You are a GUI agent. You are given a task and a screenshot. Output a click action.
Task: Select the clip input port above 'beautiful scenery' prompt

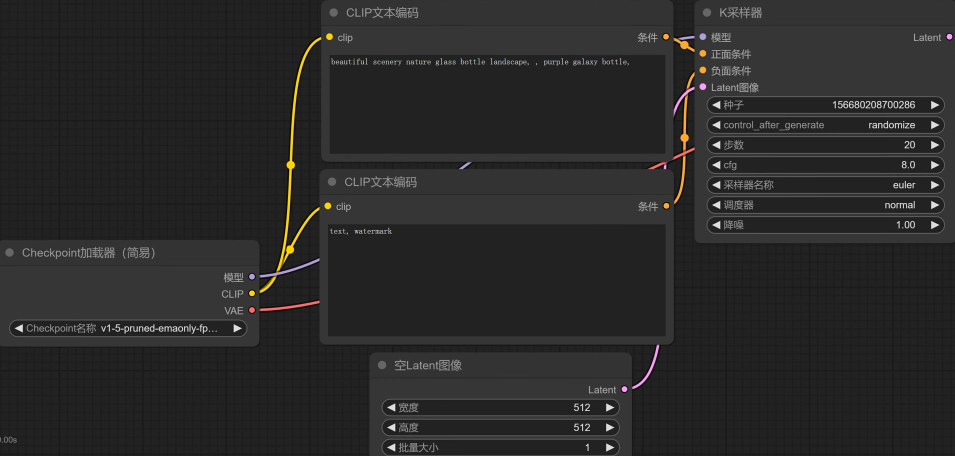coord(329,37)
